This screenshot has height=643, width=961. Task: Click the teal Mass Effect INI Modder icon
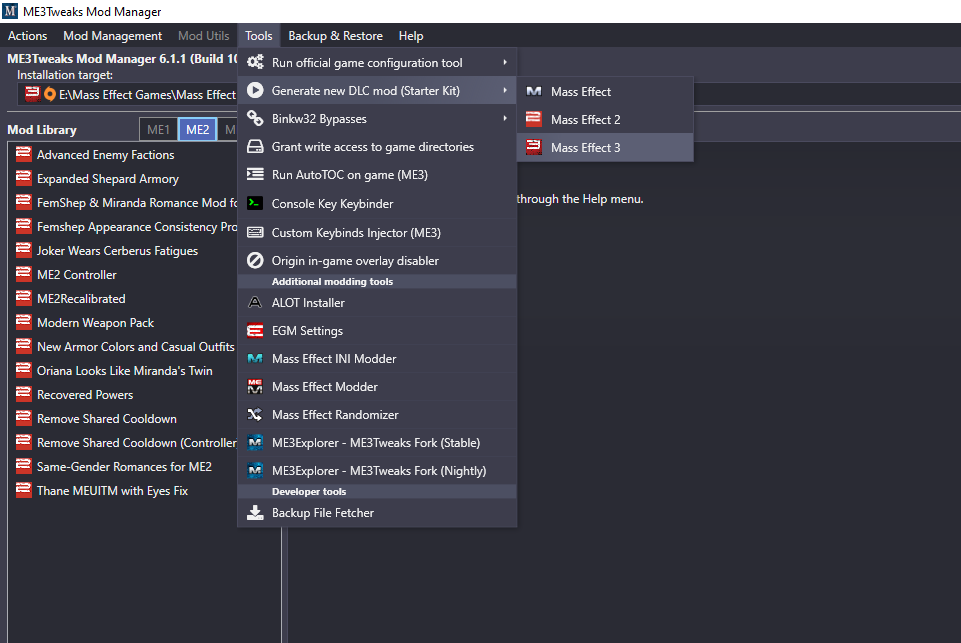(255, 359)
